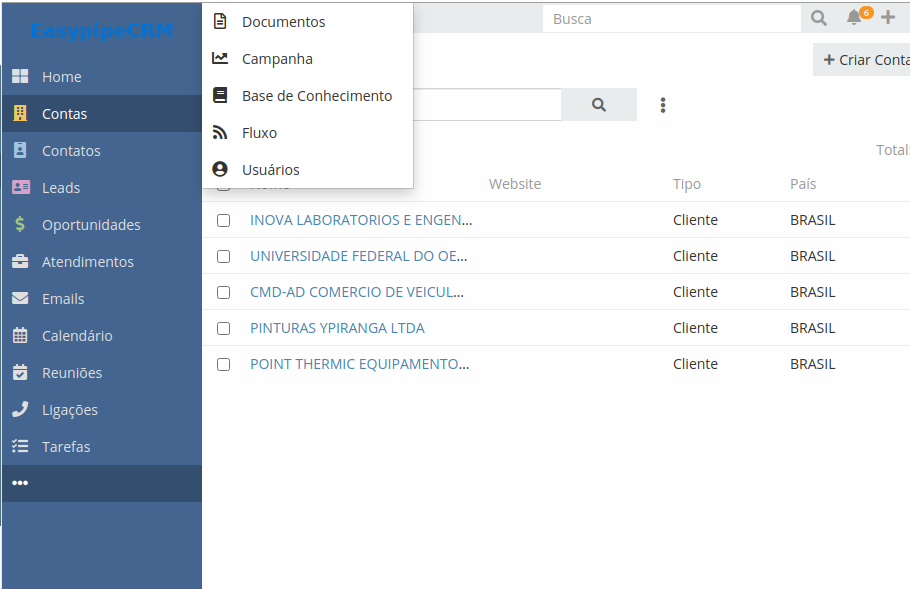Click the accounts list filter text field
Image resolution: width=910 pixels, height=589 pixels.
click(x=487, y=104)
